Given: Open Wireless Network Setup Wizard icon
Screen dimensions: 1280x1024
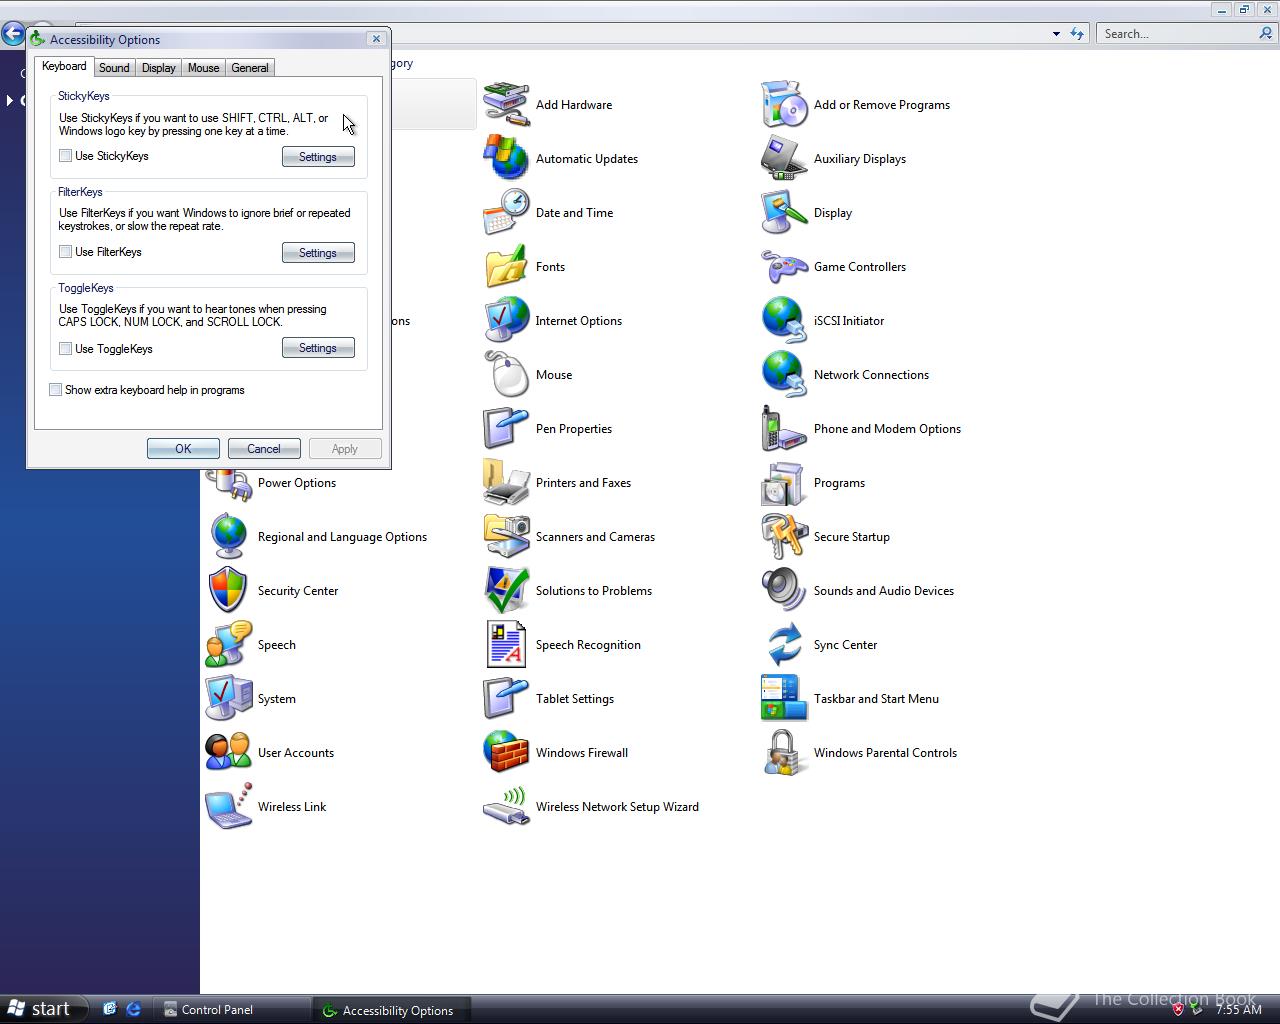Looking at the screenshot, I should (506, 807).
